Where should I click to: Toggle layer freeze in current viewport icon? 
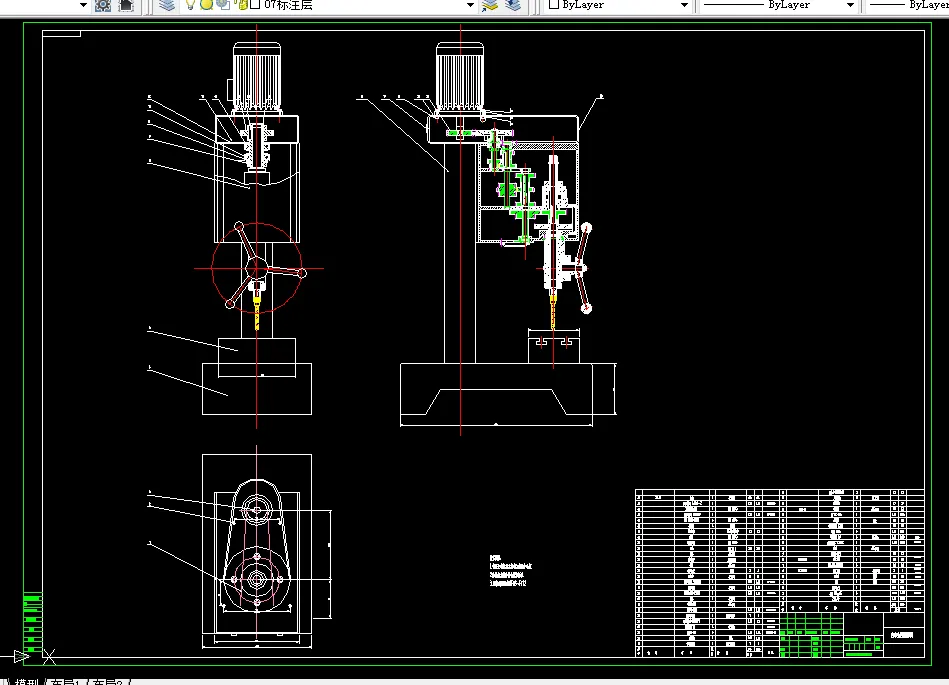click(223, 5)
